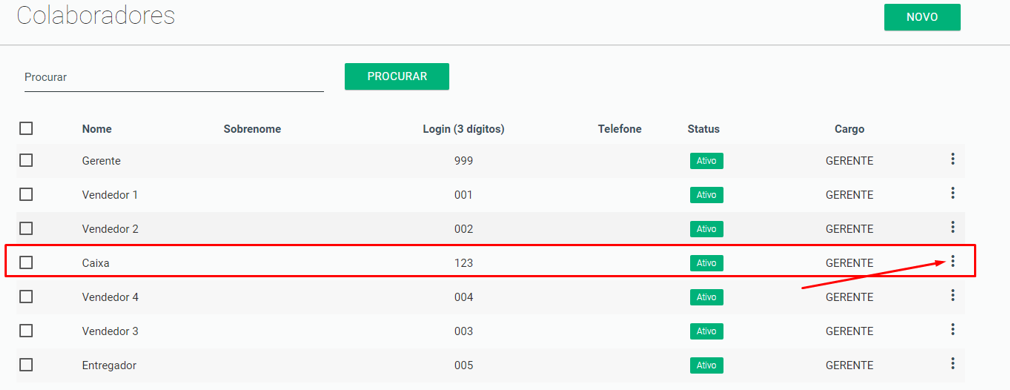1010x390 pixels.
Task: Open the three-dot menu for Vendedor 3
Action: click(x=953, y=329)
